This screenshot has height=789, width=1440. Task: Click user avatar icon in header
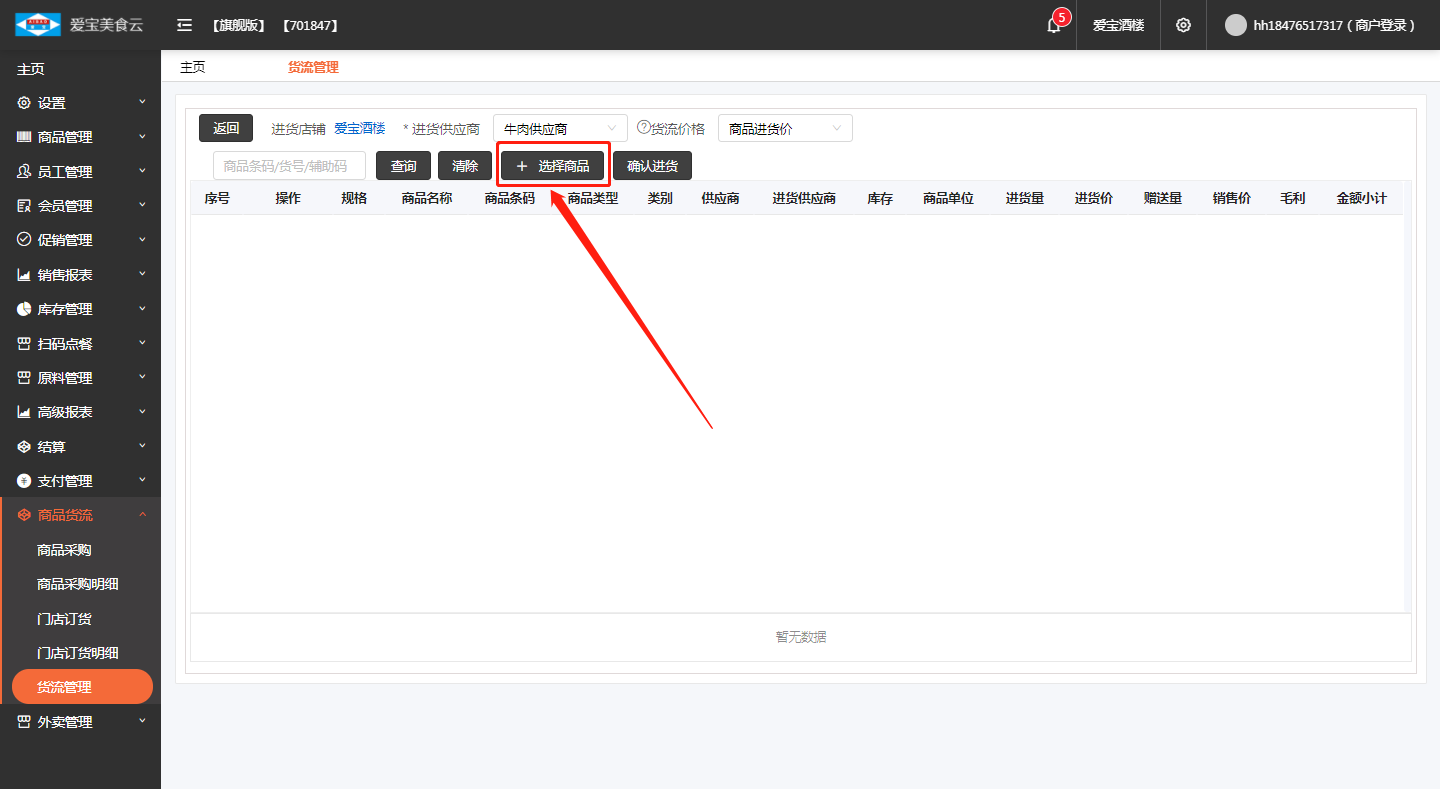(1236, 25)
